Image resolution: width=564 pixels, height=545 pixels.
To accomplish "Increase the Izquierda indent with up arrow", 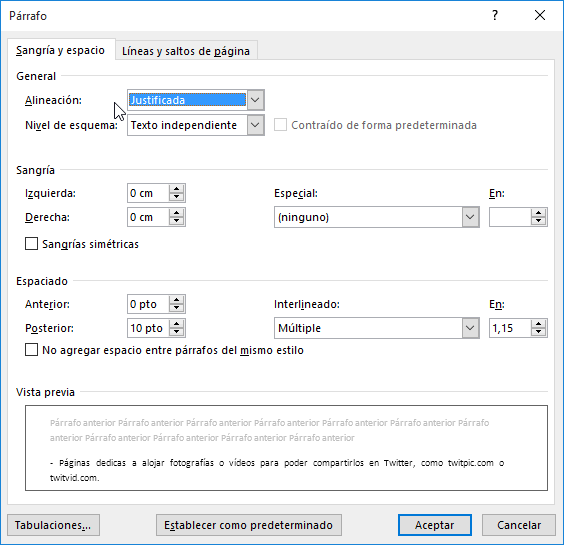I will coord(177,189).
